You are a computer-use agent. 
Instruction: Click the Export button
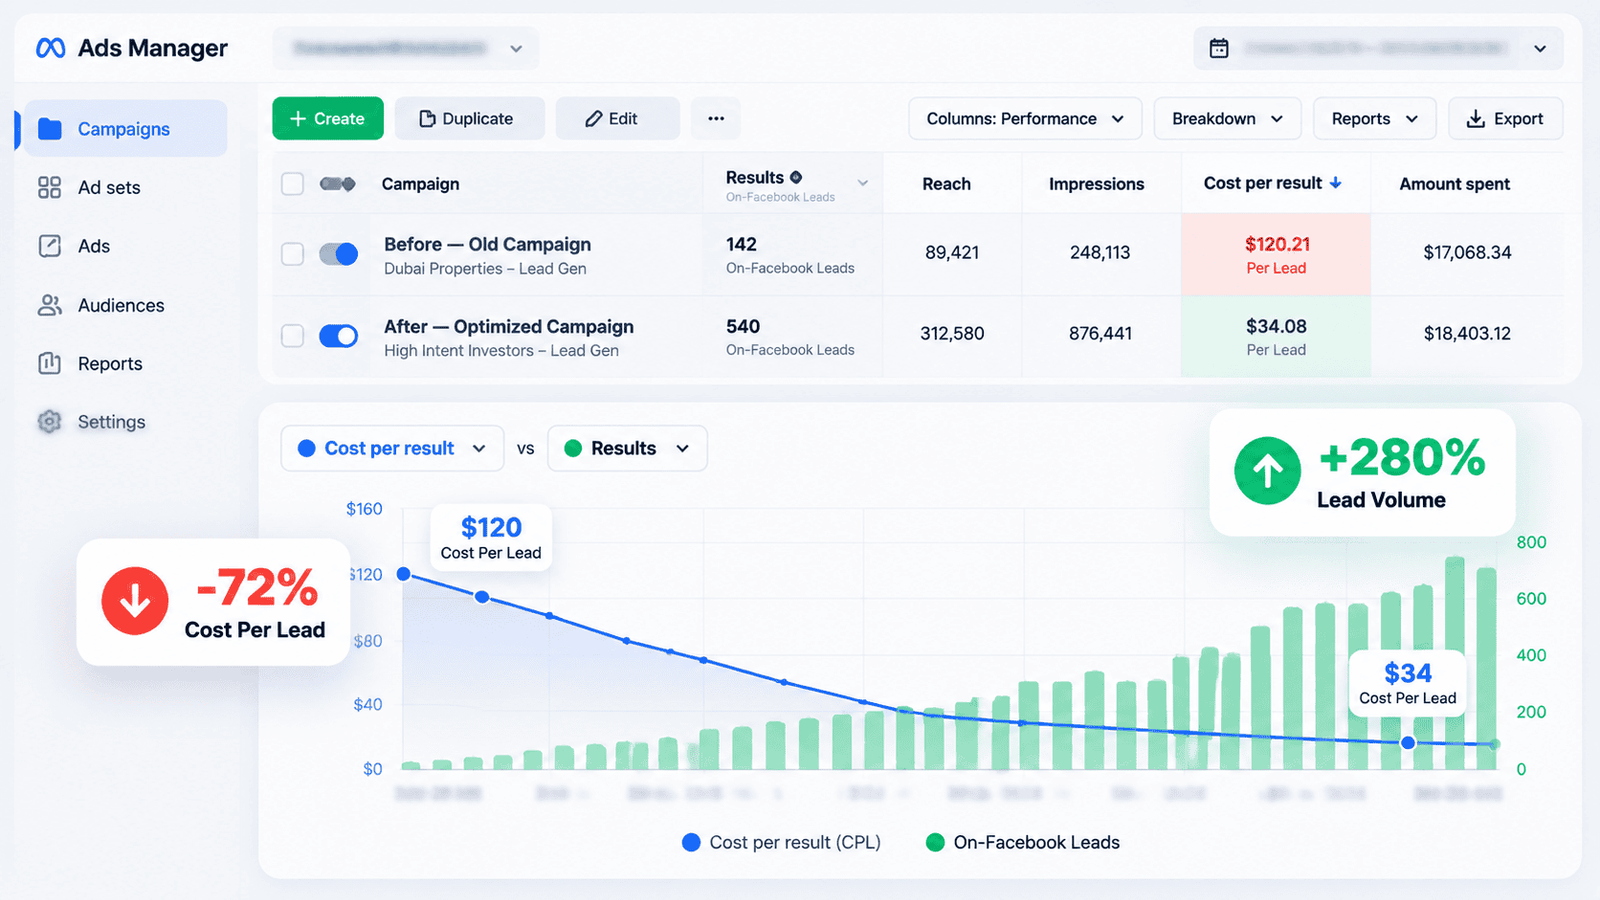pyautogui.click(x=1505, y=118)
